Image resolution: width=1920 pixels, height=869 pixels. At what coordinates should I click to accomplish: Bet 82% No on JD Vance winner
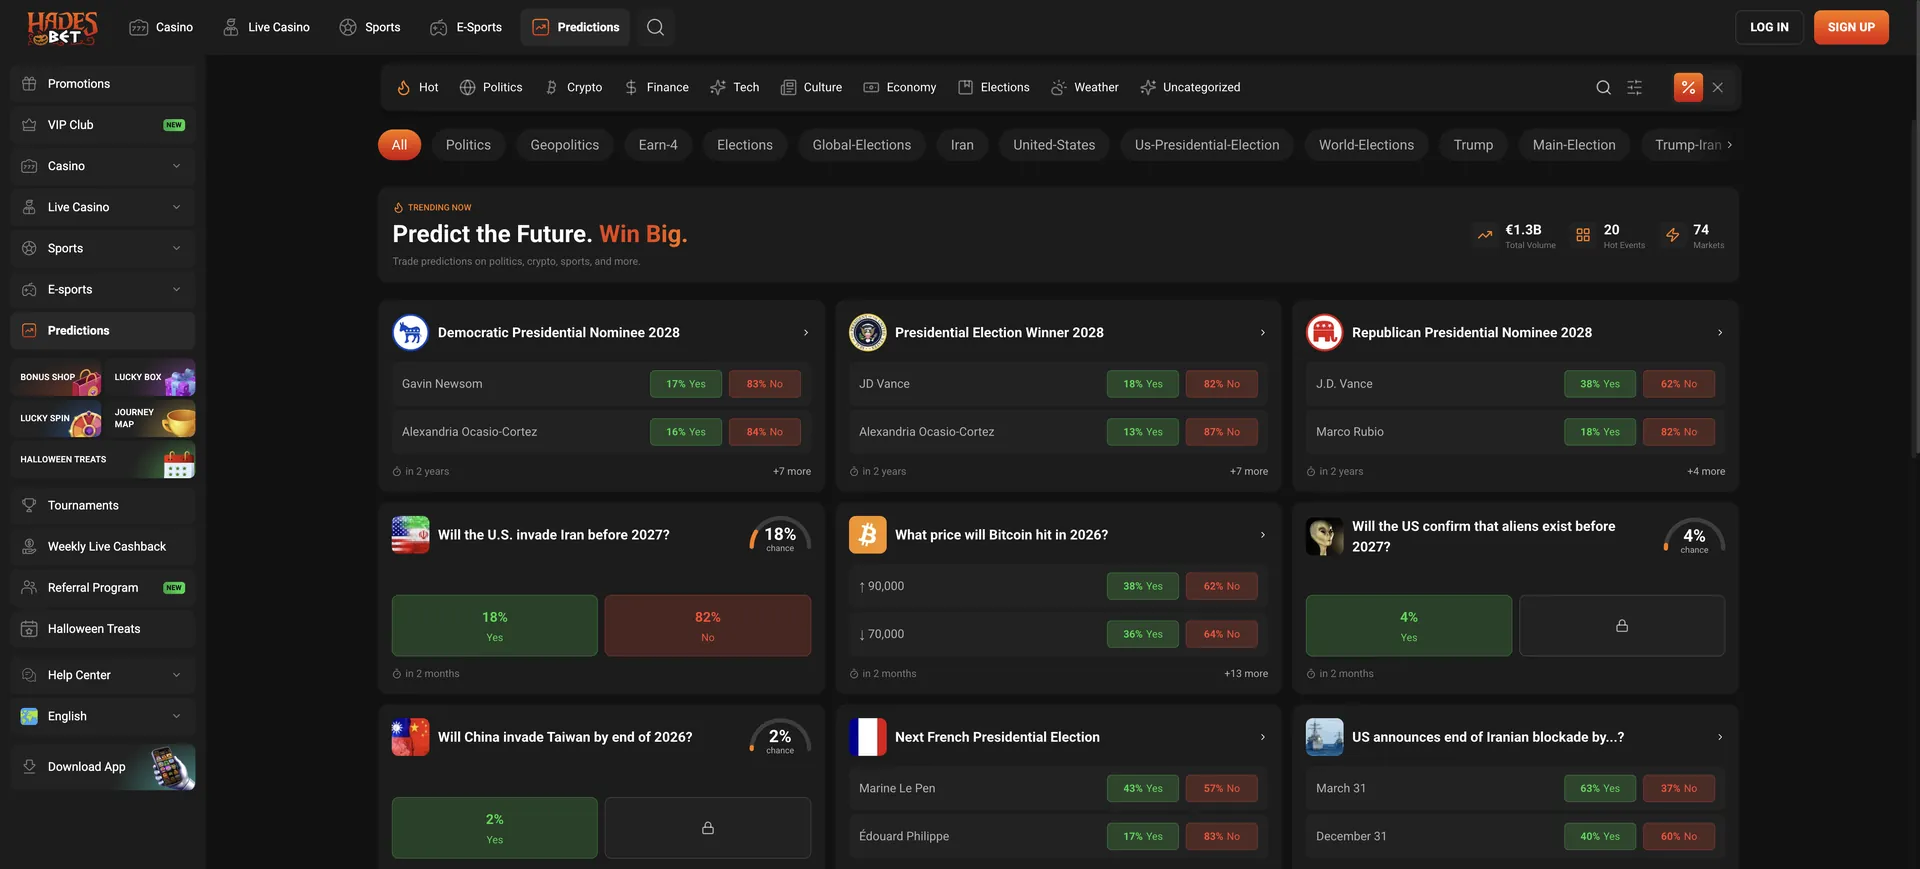[x=1221, y=384]
